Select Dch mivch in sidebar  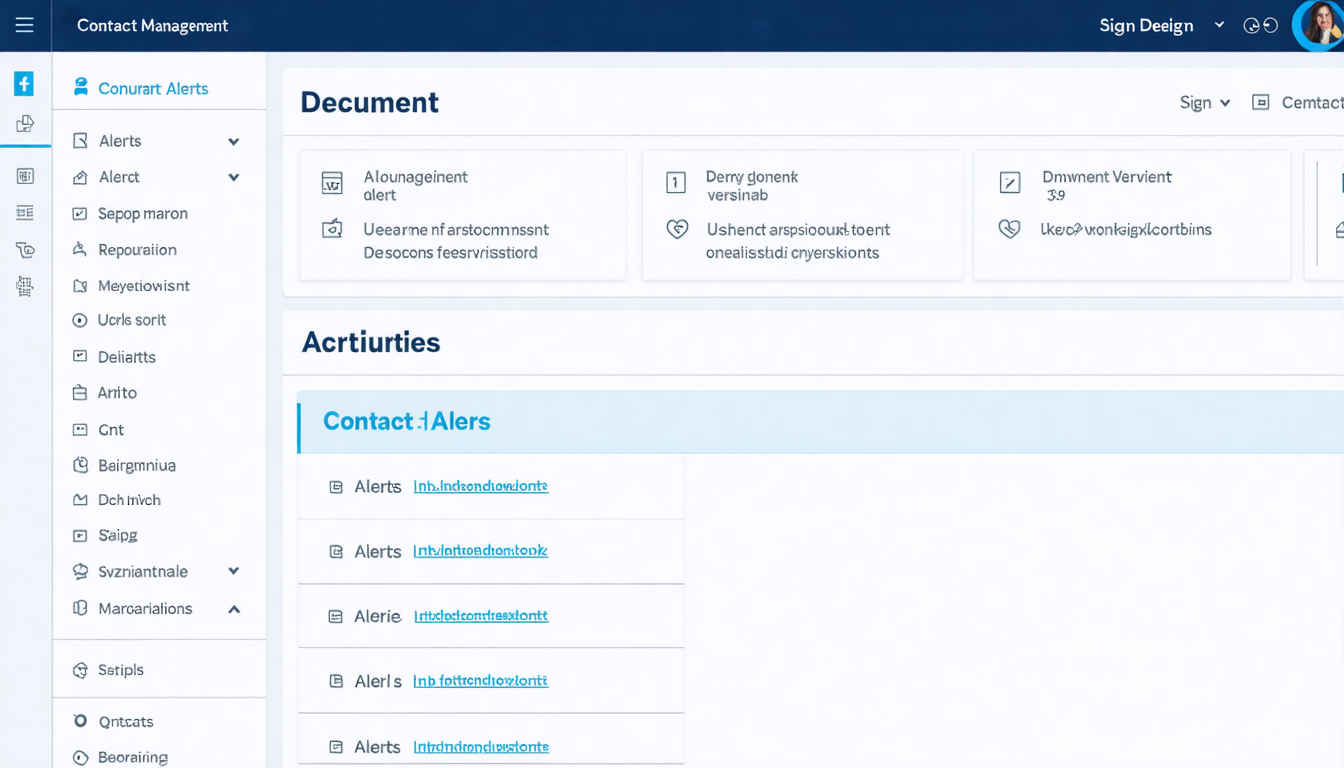pyautogui.click(x=129, y=500)
